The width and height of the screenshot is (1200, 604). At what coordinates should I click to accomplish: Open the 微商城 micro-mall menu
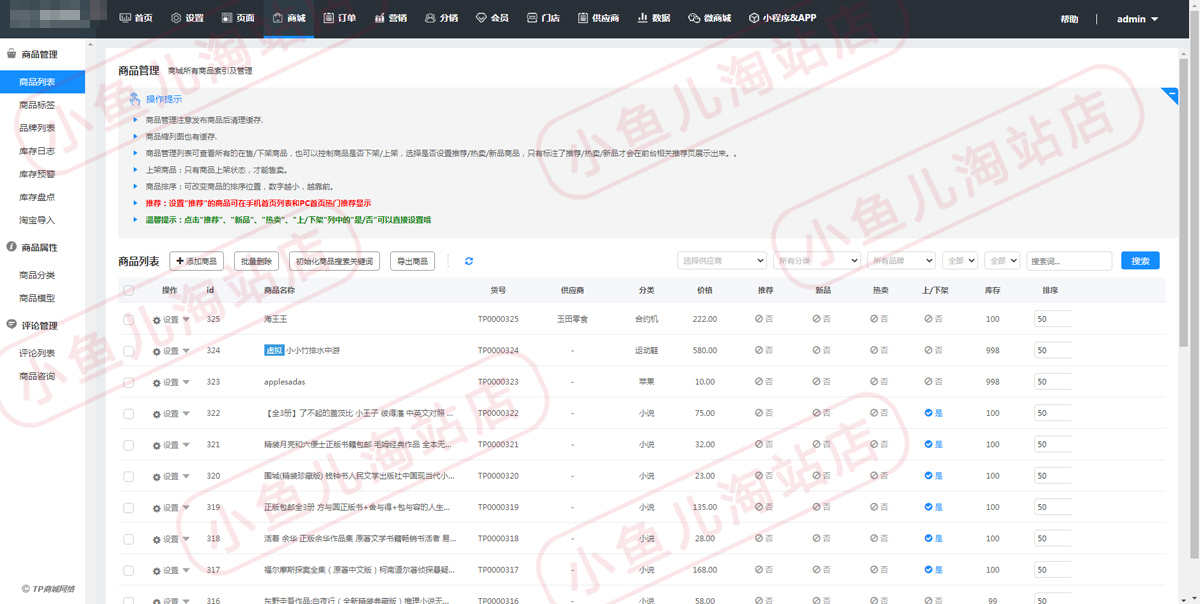click(710, 18)
